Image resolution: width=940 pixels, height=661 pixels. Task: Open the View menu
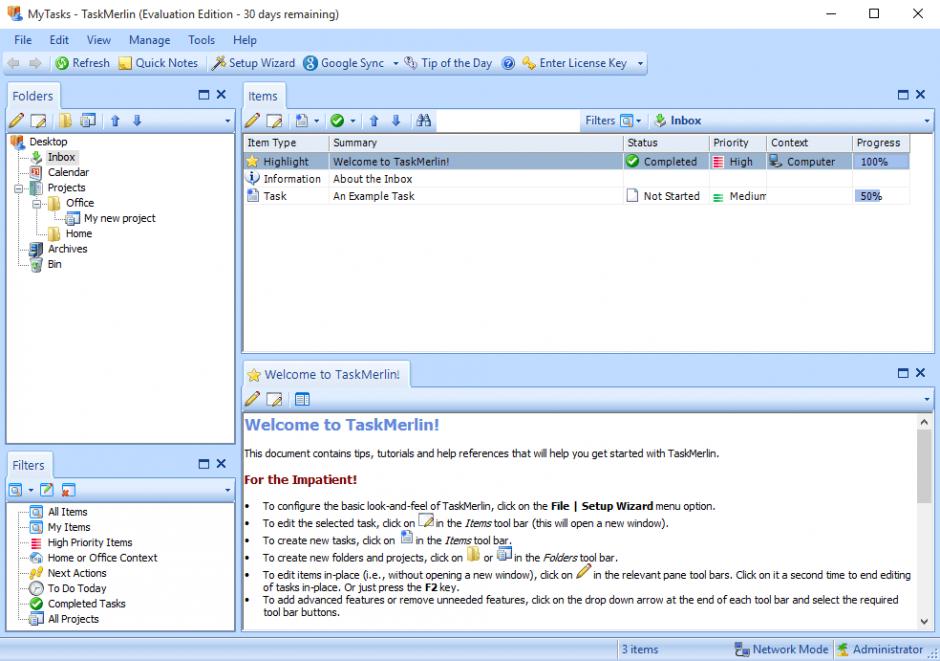(x=98, y=40)
